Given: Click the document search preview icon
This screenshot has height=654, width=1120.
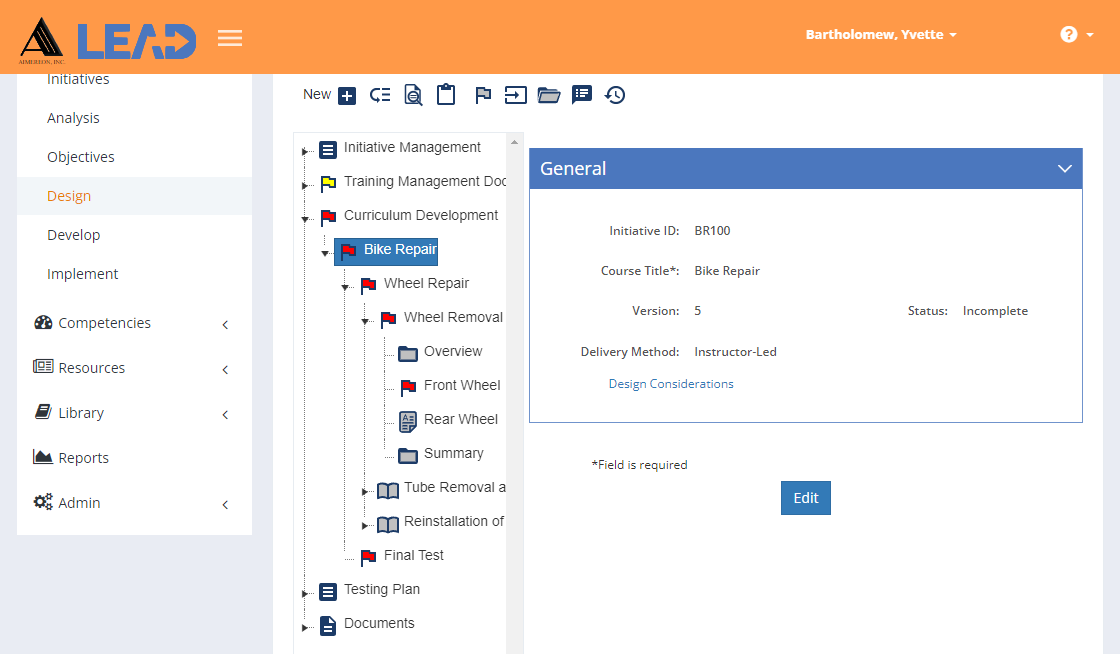Looking at the screenshot, I should tap(413, 95).
